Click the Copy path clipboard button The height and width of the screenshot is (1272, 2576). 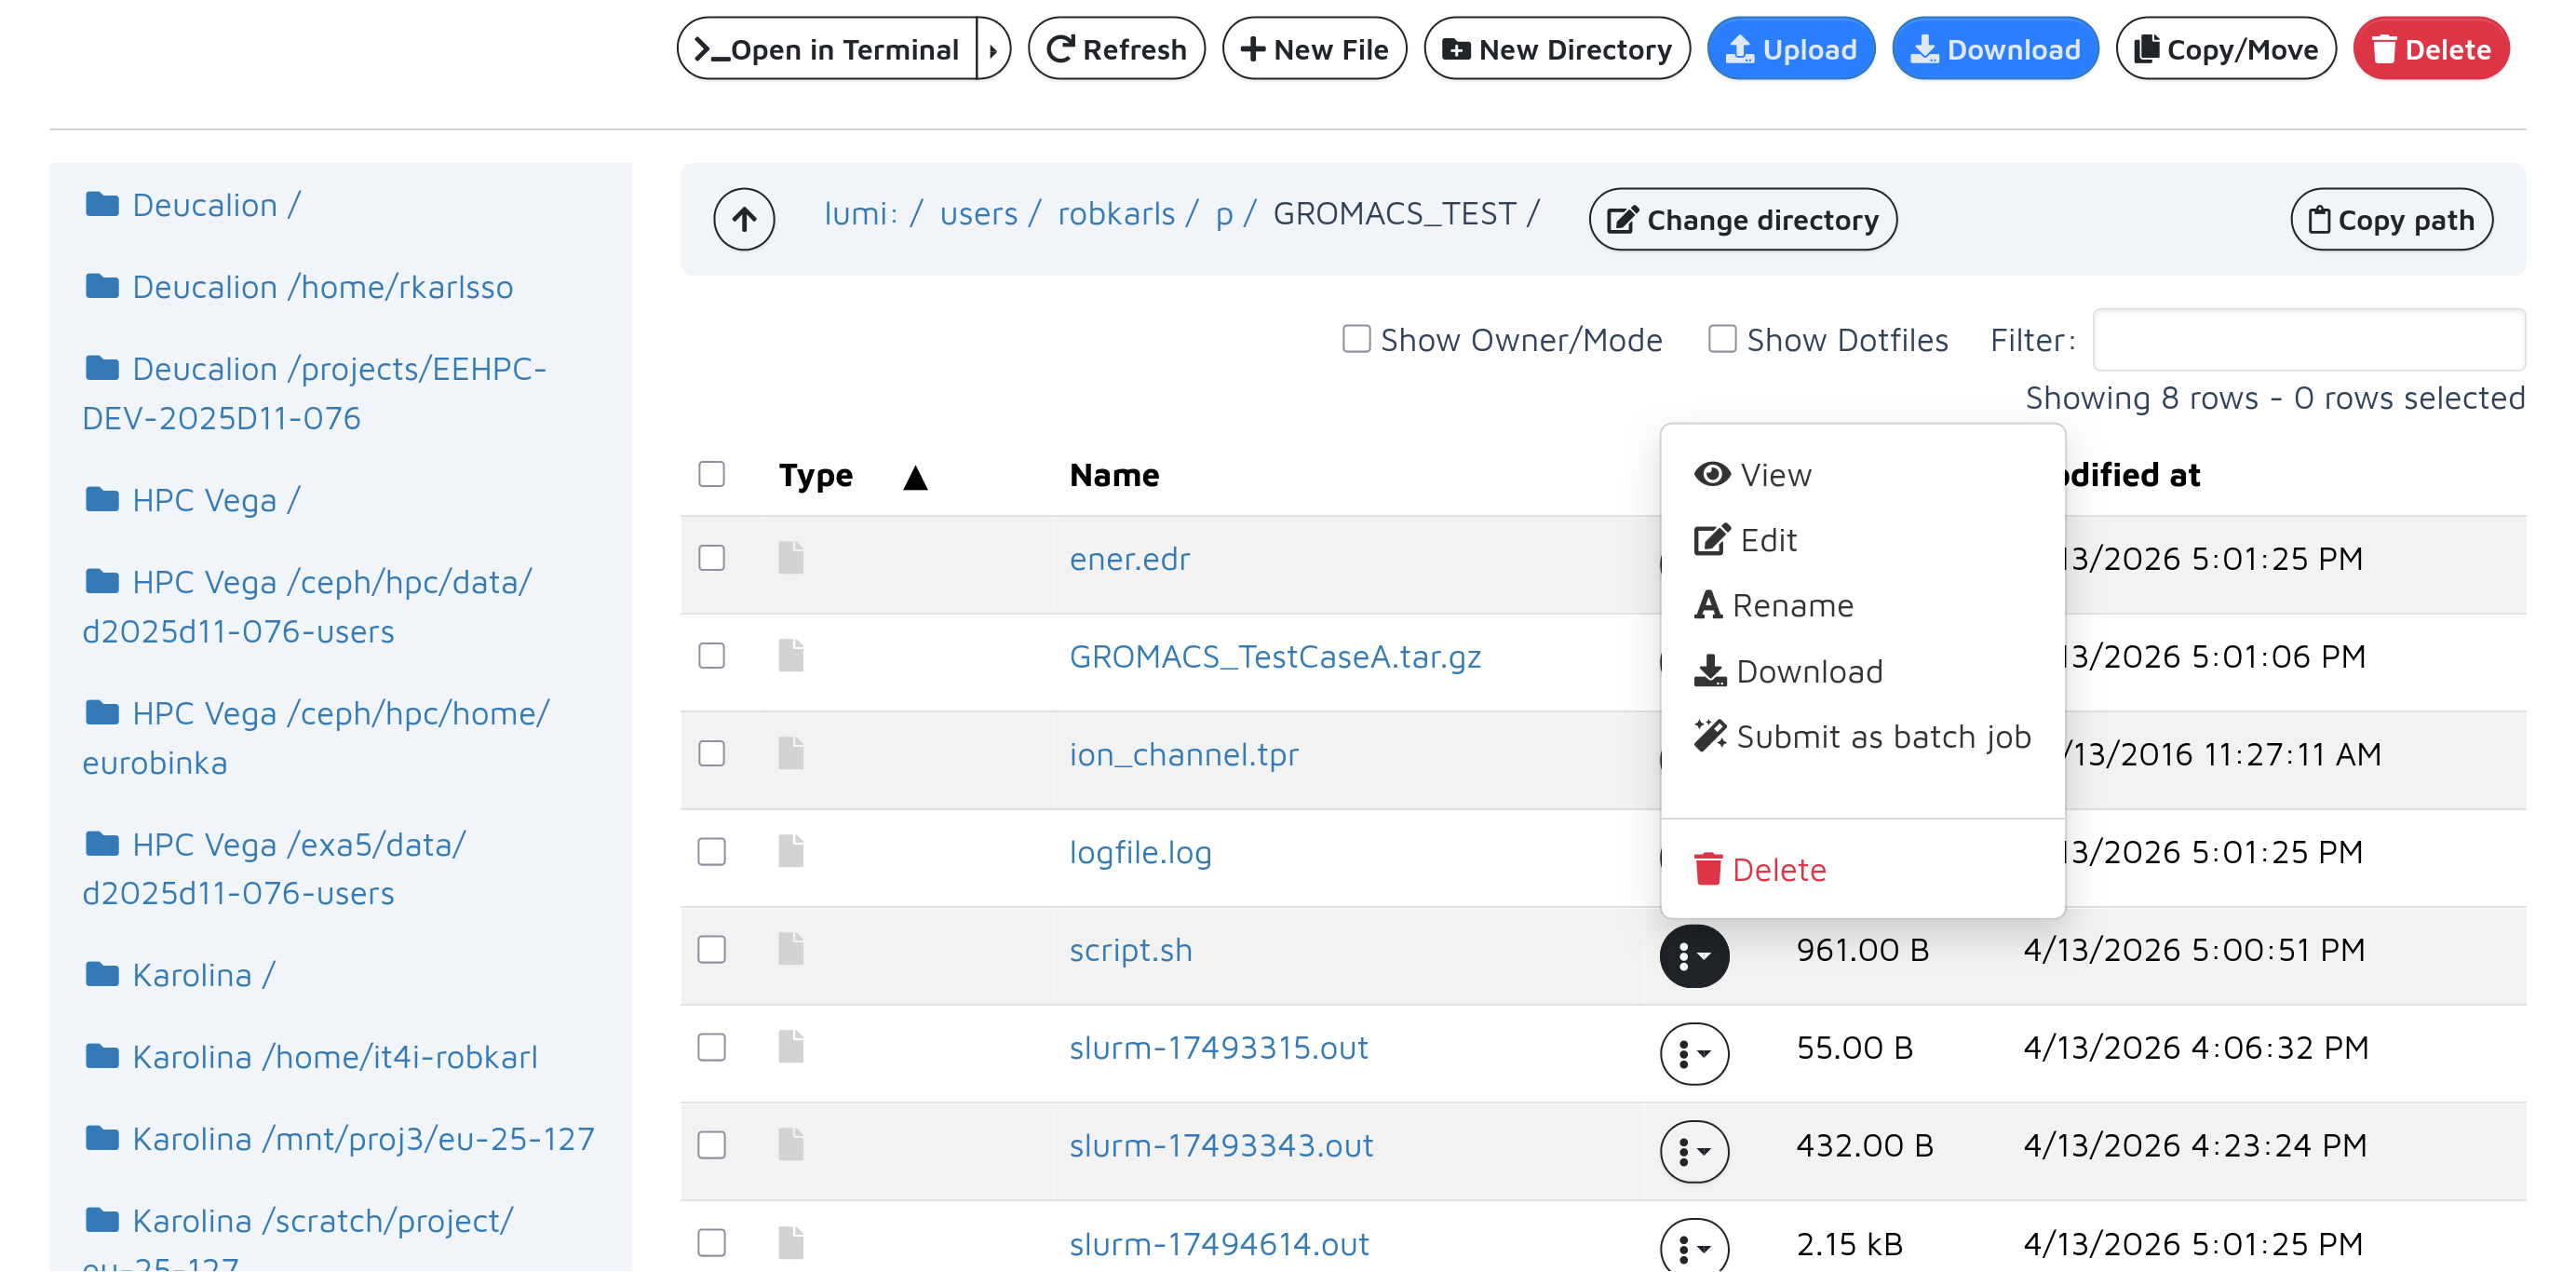pyautogui.click(x=2390, y=219)
